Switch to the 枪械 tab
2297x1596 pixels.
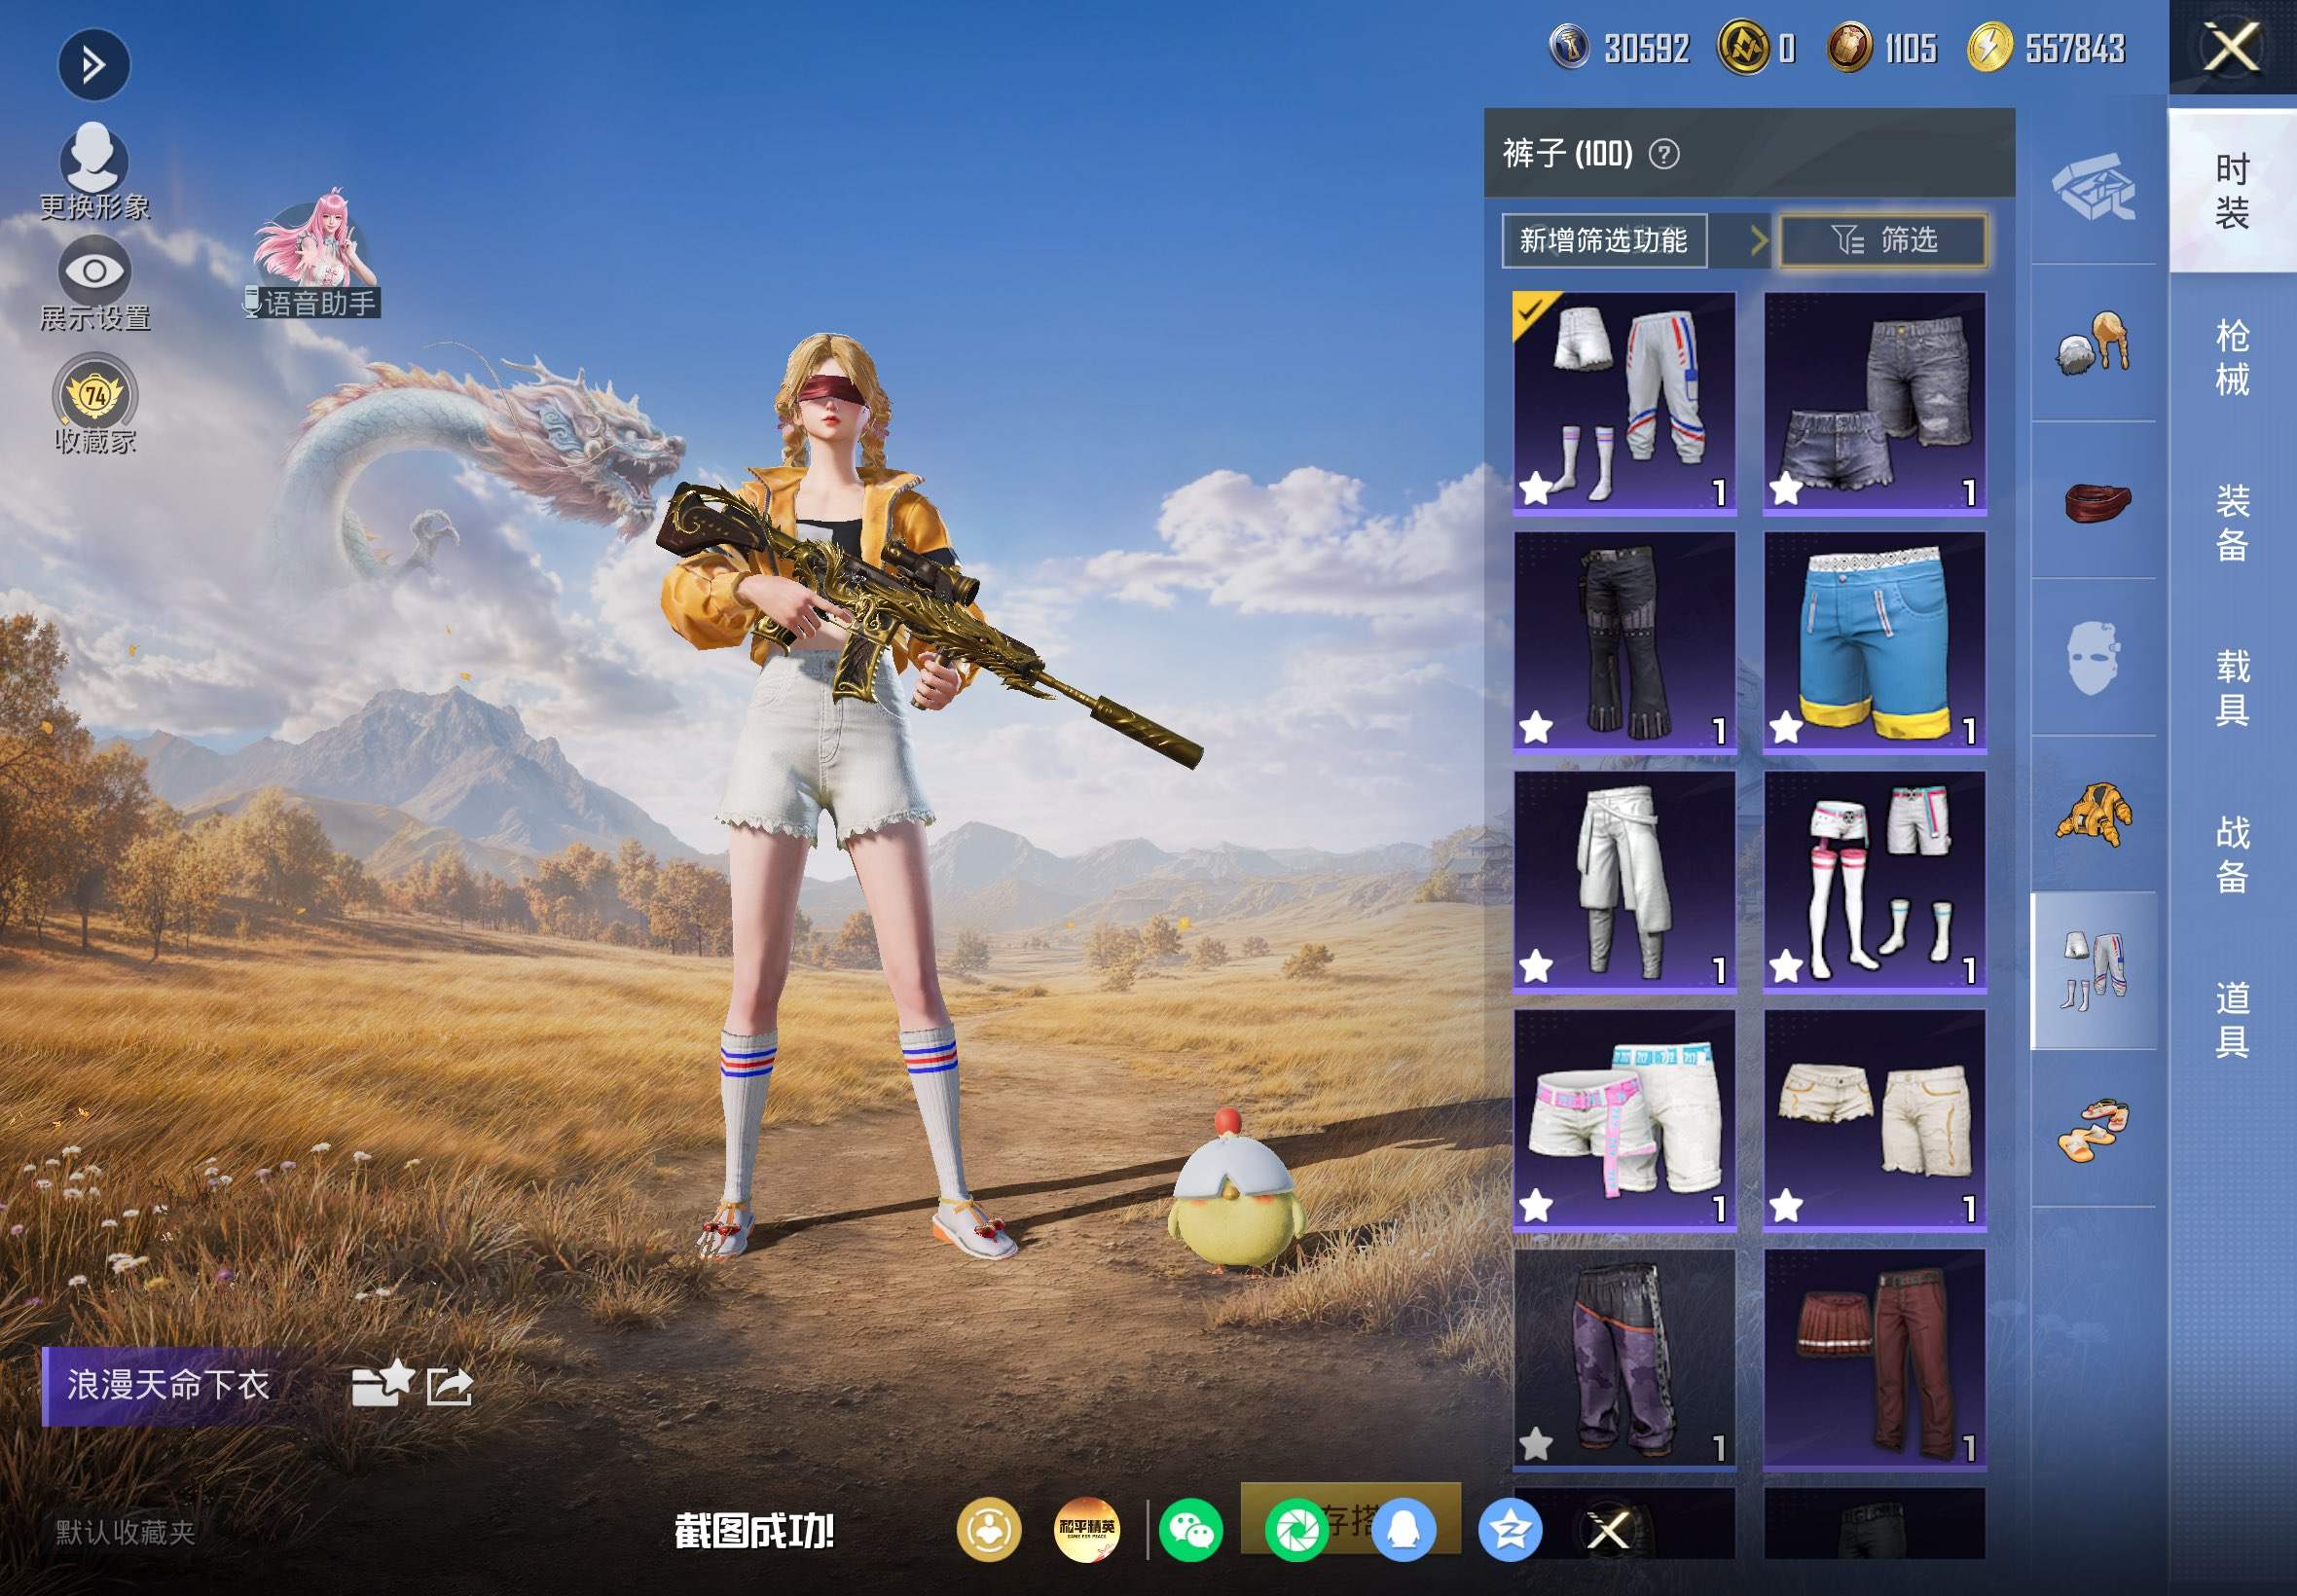click(2232, 358)
